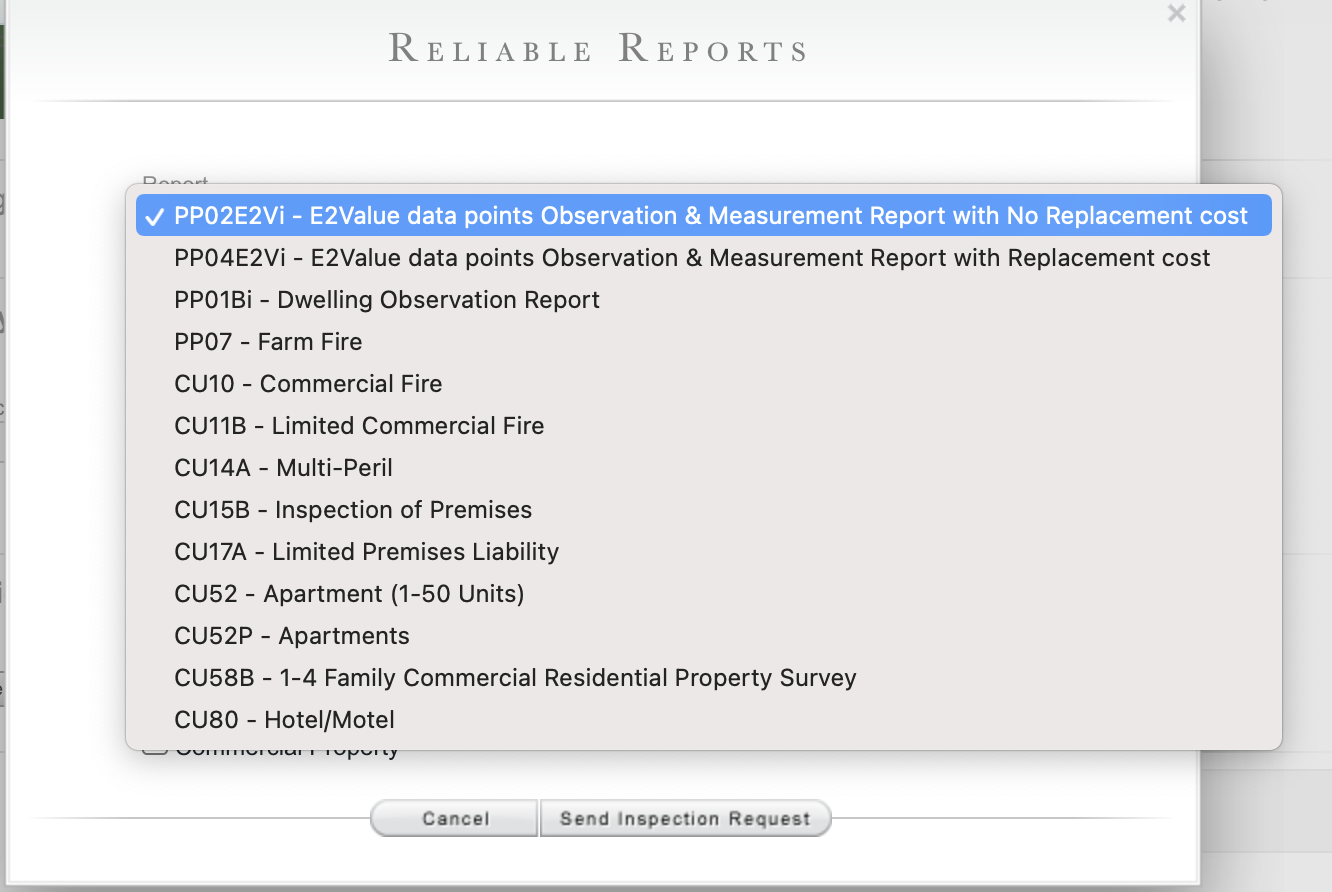
Task: Click Send Inspection Request button
Action: click(x=685, y=818)
